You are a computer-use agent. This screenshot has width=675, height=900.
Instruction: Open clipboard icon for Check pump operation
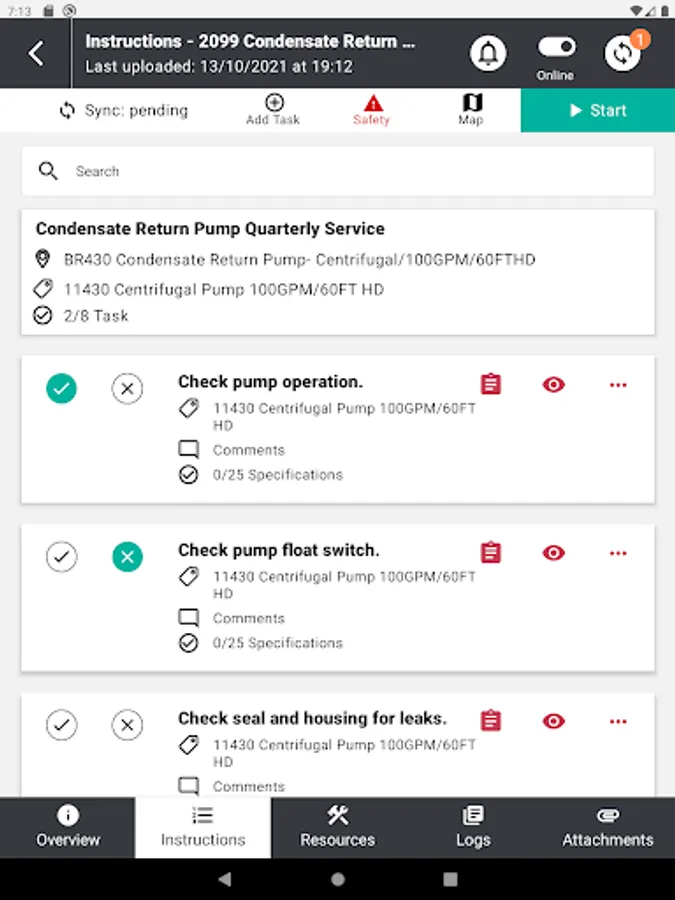click(x=490, y=384)
